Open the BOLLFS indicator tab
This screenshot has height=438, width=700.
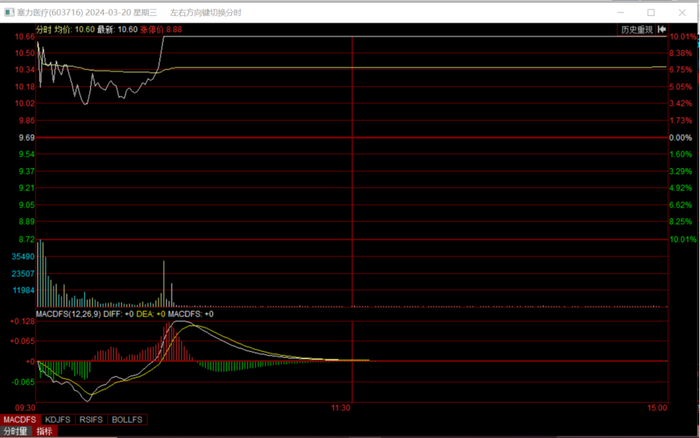[x=128, y=419]
